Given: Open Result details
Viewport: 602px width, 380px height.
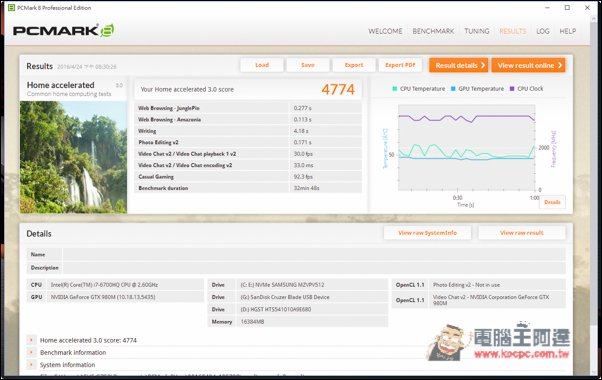Looking at the screenshot, I should (459, 65).
